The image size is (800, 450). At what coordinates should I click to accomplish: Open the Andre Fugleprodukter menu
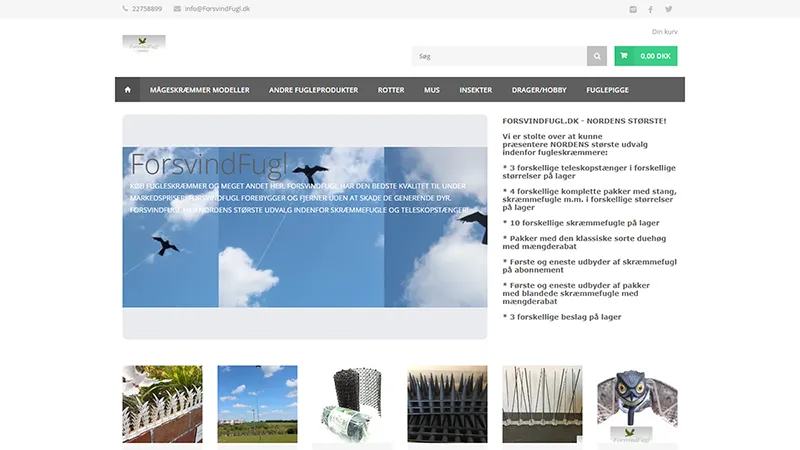[313, 90]
